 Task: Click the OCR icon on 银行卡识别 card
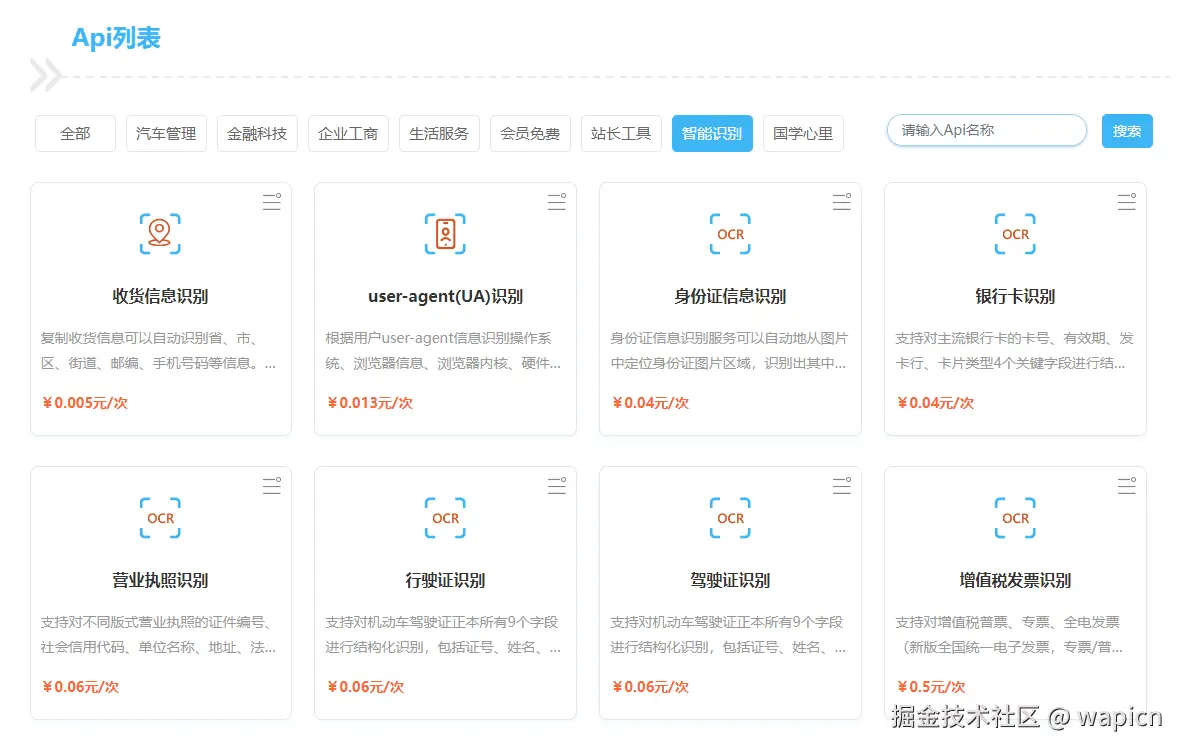1015,234
